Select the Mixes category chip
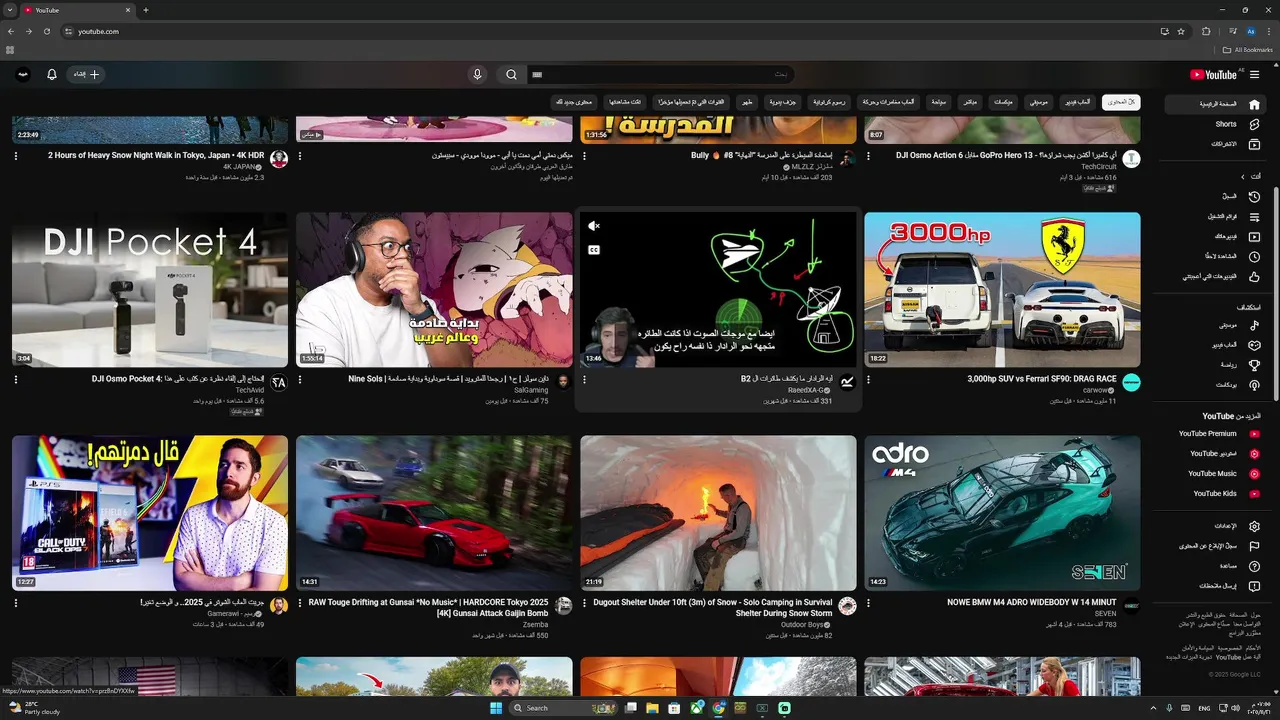Image resolution: width=1280 pixels, height=720 pixels. click(1003, 102)
